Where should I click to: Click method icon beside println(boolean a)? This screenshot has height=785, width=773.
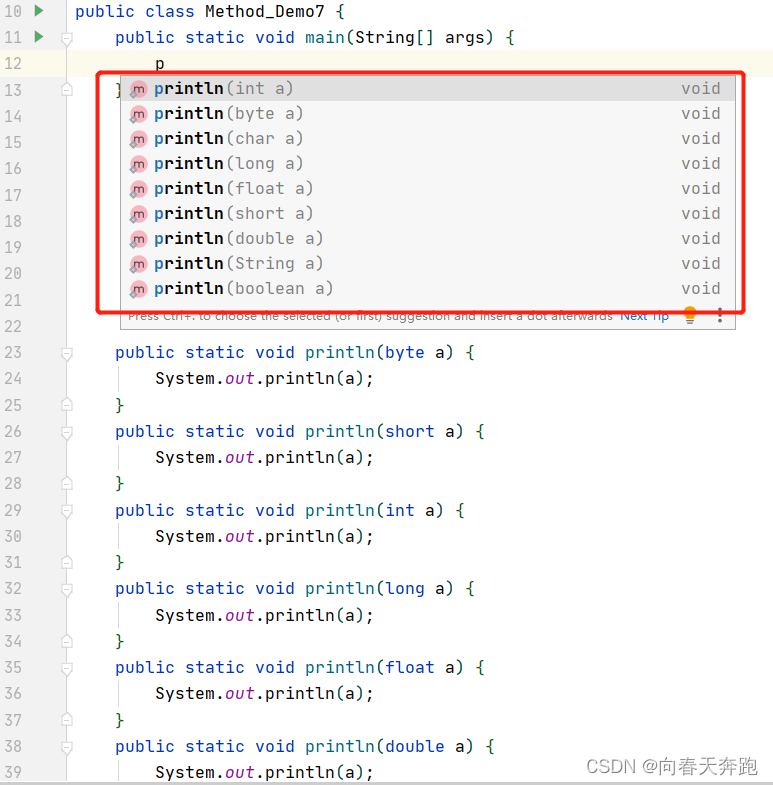[138, 289]
